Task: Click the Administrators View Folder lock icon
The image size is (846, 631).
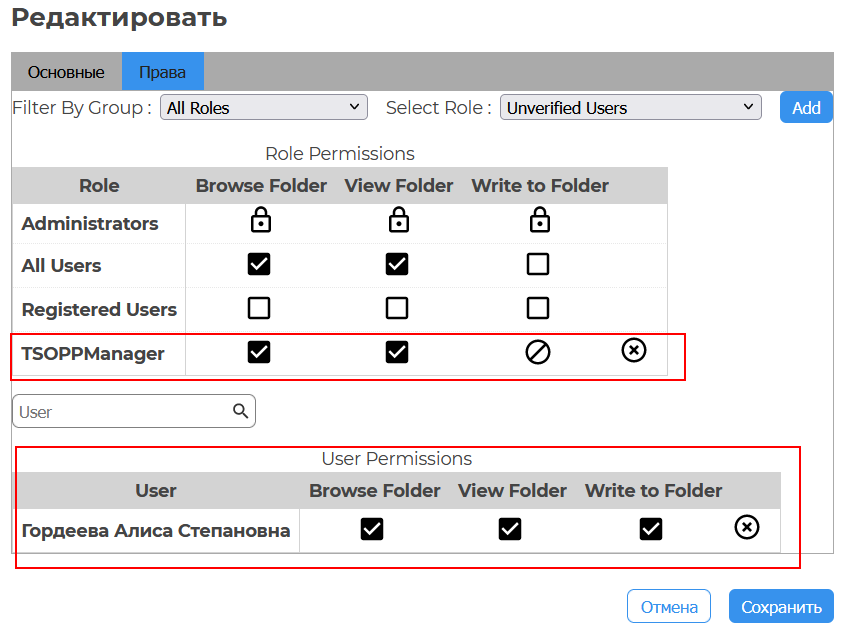Action: [x=398, y=220]
